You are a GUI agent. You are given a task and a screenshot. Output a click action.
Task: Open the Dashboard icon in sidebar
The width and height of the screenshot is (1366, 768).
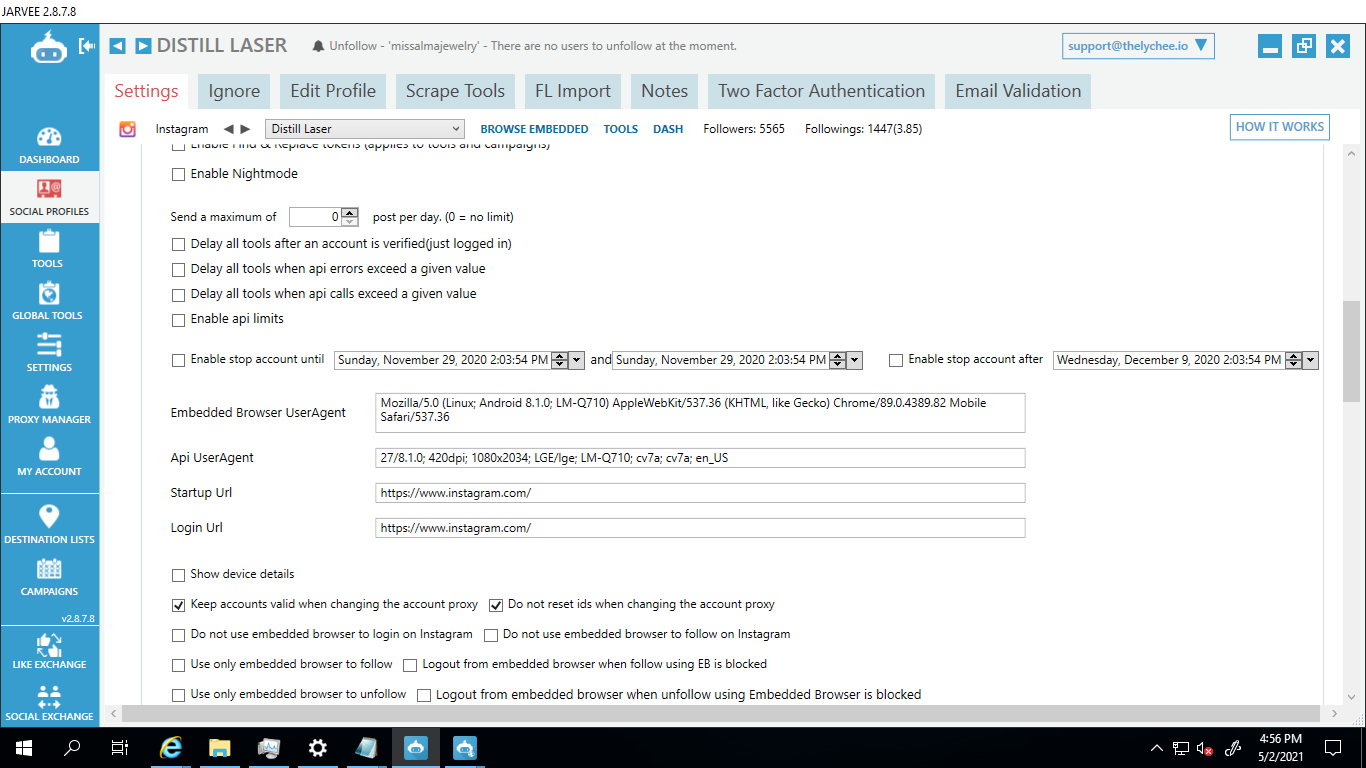49,145
